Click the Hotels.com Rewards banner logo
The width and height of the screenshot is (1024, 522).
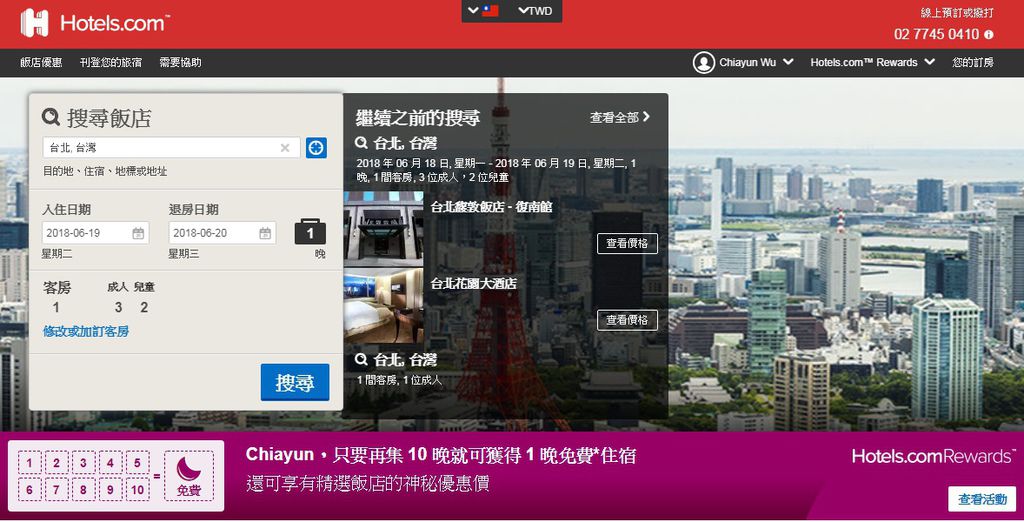tap(934, 456)
